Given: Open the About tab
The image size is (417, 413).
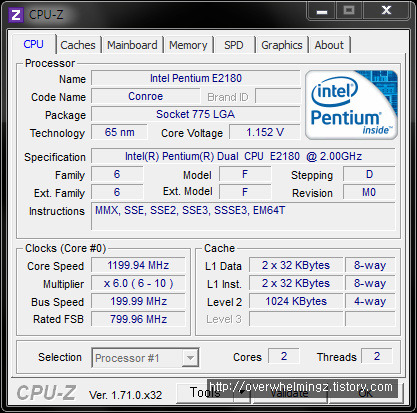Looking at the screenshot, I should pos(329,45).
